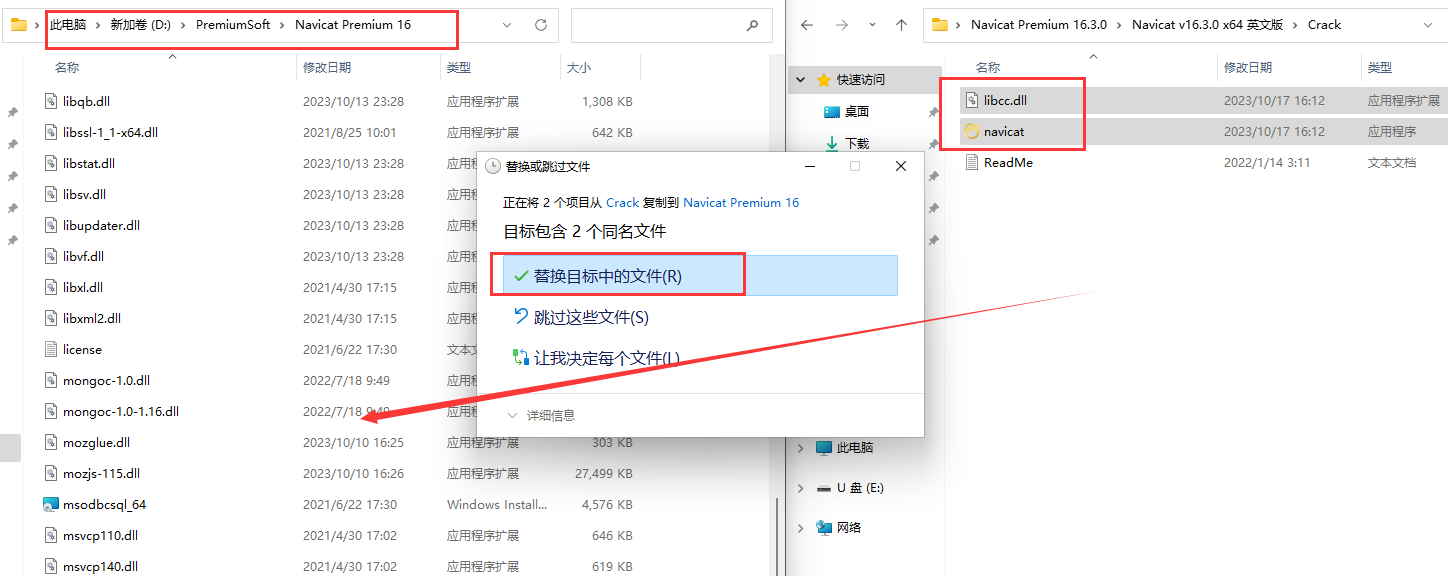The width and height of the screenshot is (1448, 576).
Task: Select the ReadMe file name
Action: click(1008, 162)
